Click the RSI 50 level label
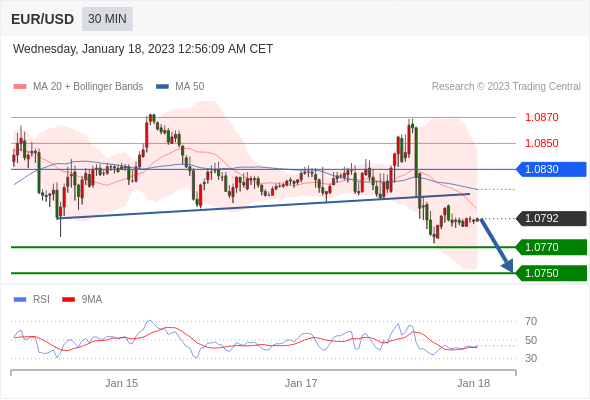 [x=531, y=340]
